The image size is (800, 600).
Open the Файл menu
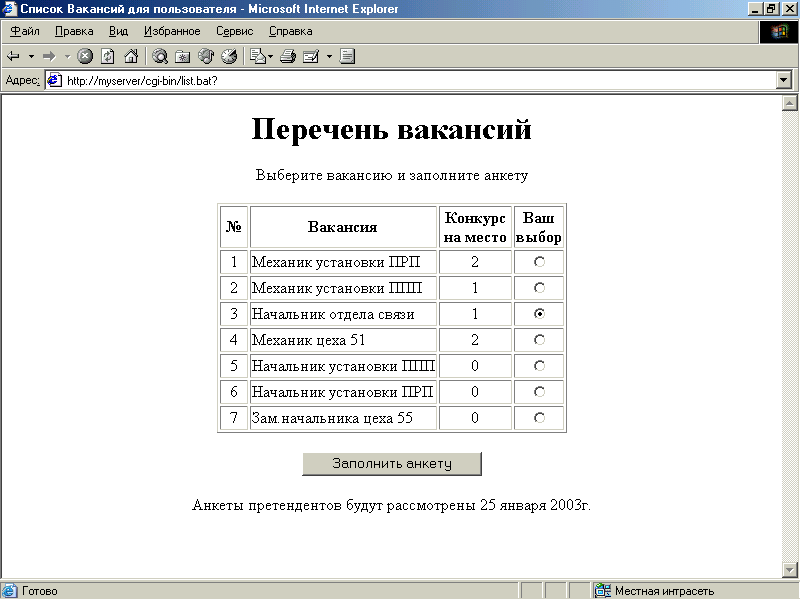pos(25,31)
